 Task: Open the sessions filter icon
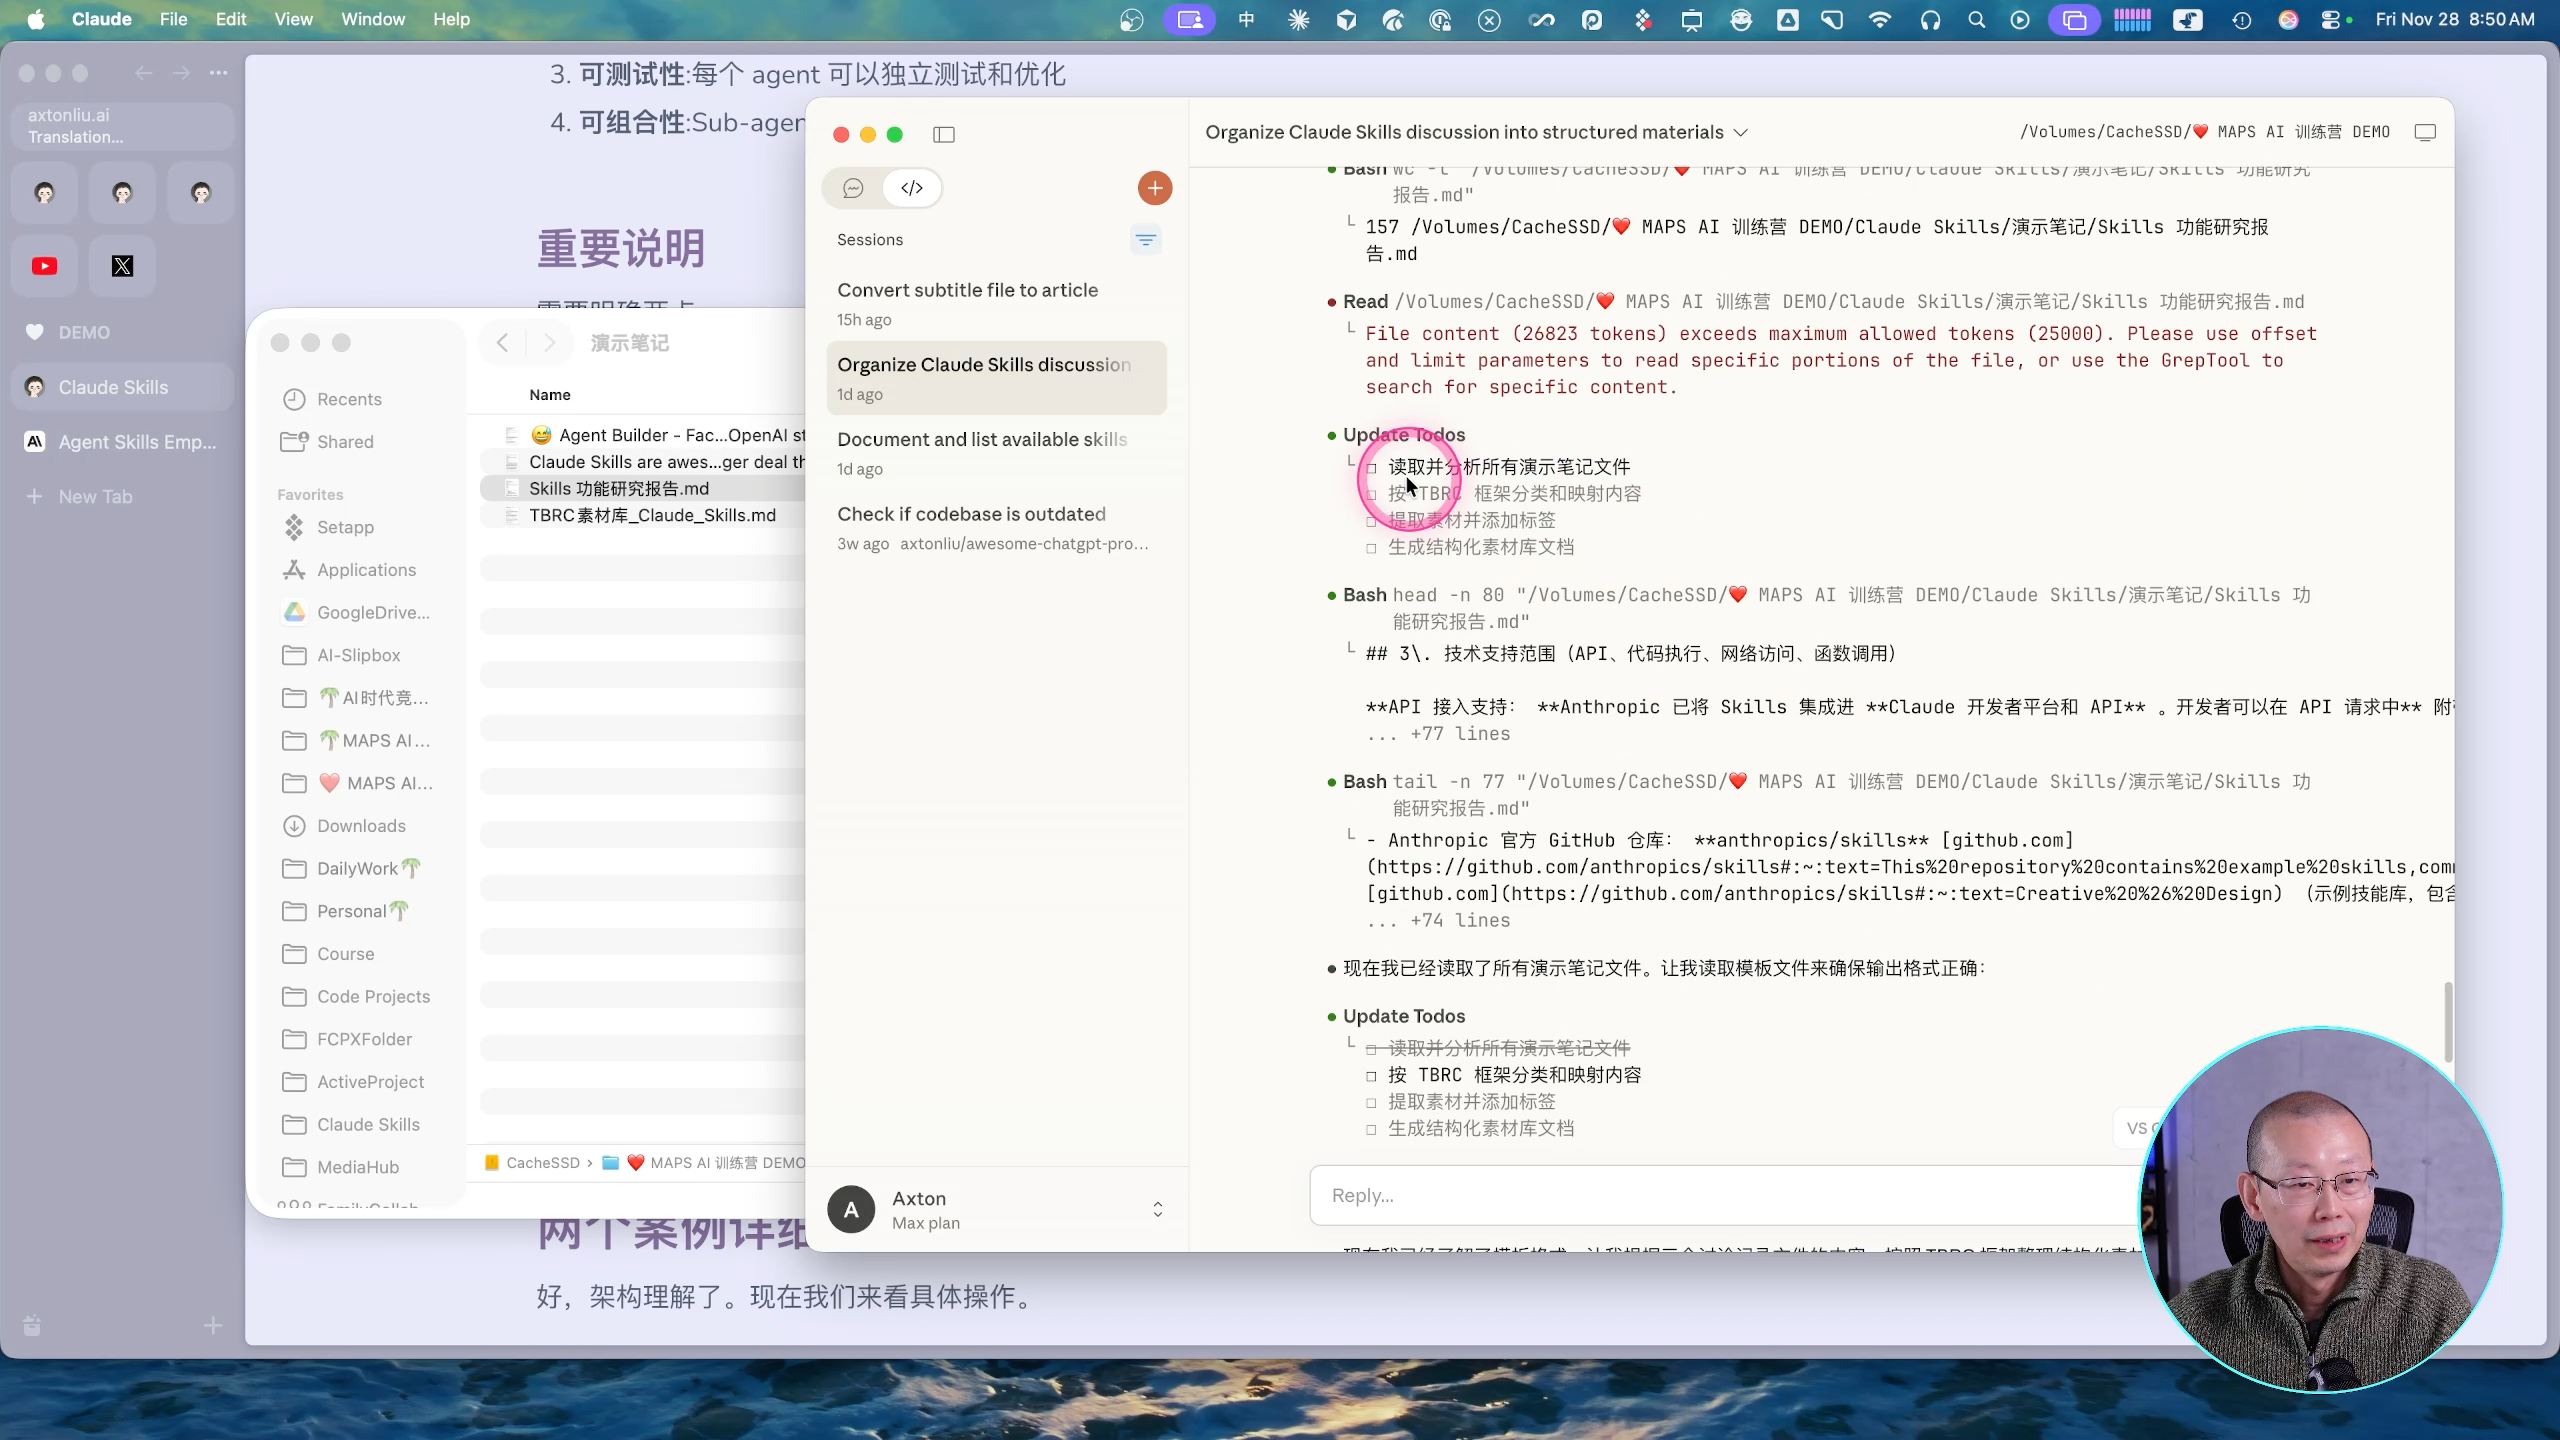pos(1145,240)
